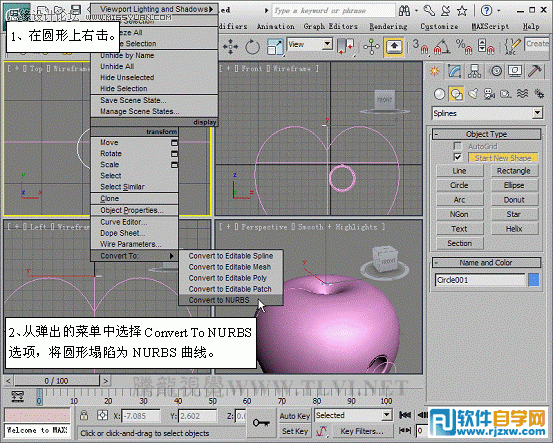Open the Hierarchy panel tab icon
The width and height of the screenshot is (553, 443).
pyautogui.click(x=474, y=71)
